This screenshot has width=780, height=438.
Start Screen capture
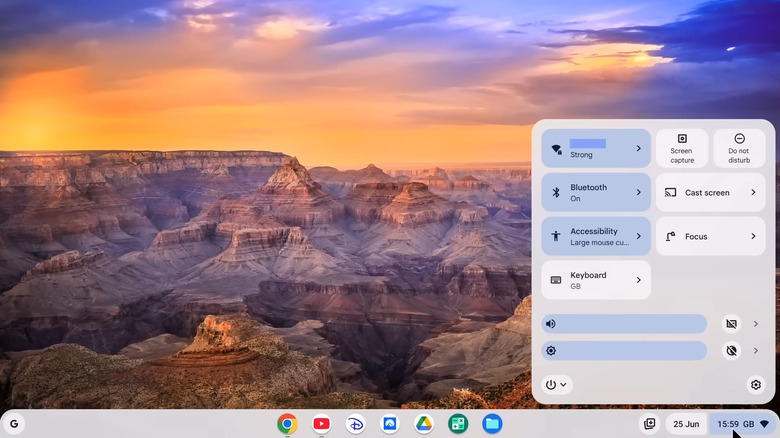tap(682, 148)
